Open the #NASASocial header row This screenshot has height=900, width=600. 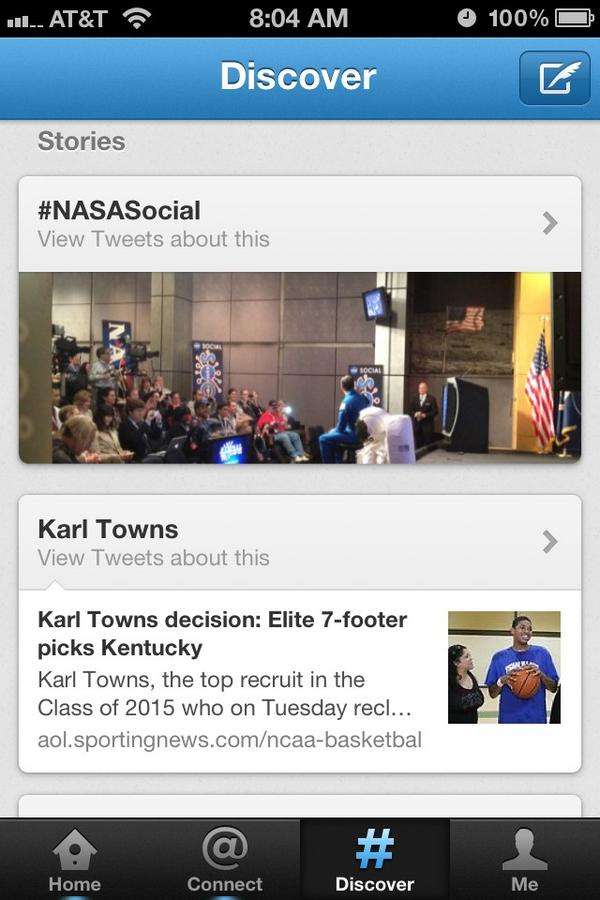(300, 224)
